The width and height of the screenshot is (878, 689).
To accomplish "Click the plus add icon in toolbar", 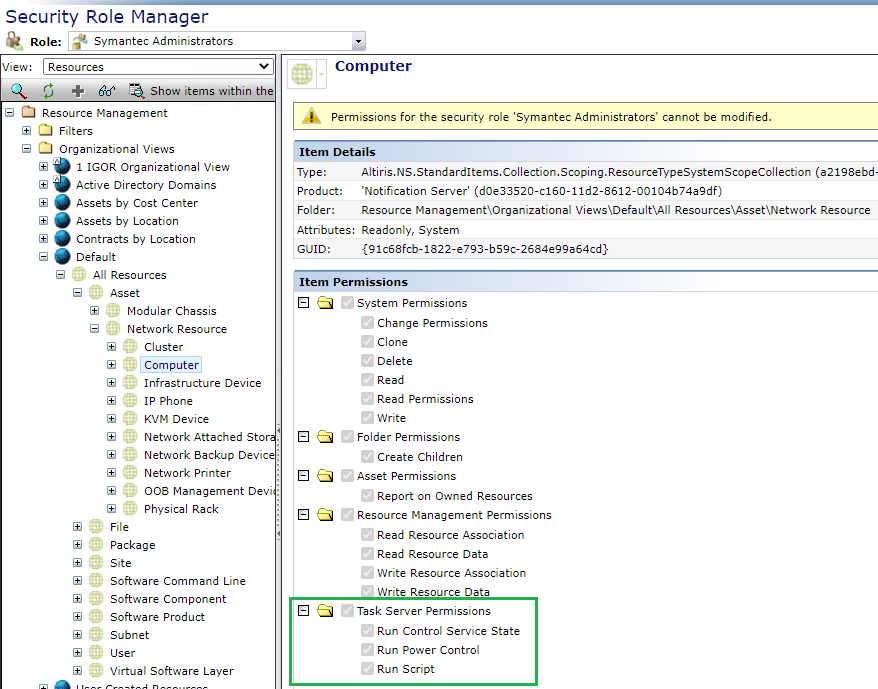I will [x=78, y=91].
